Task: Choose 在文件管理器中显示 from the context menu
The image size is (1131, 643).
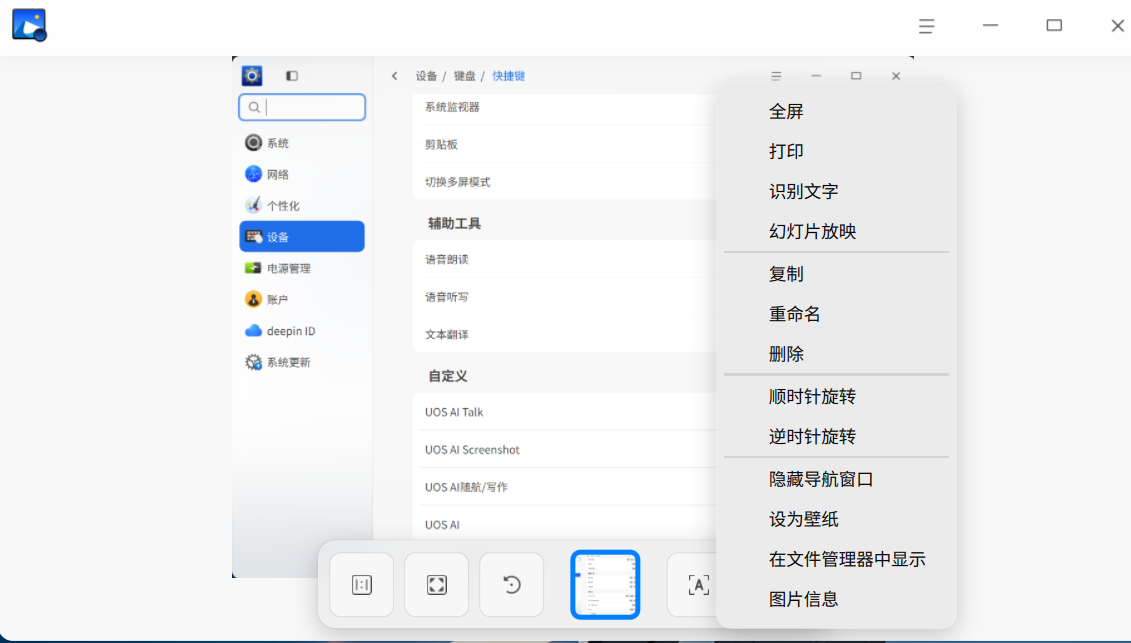Action: tap(837, 559)
